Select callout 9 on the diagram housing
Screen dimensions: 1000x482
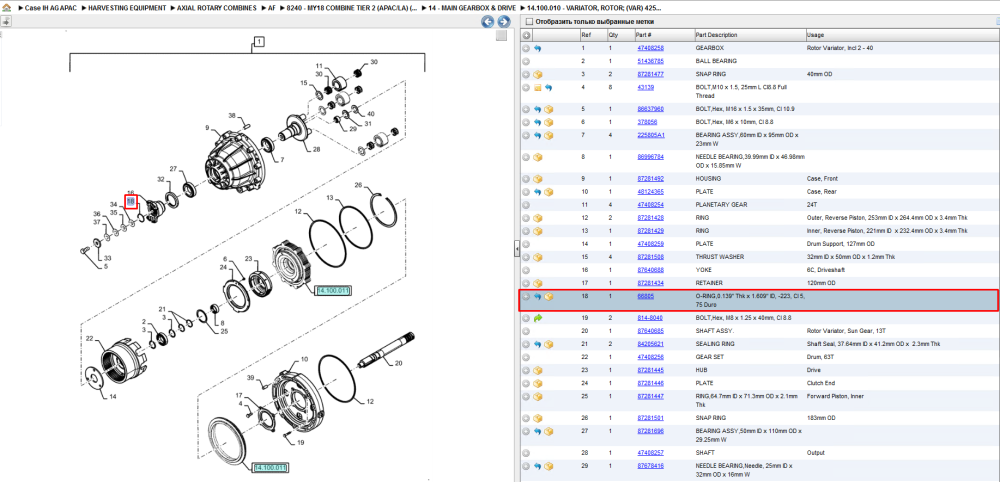(207, 128)
